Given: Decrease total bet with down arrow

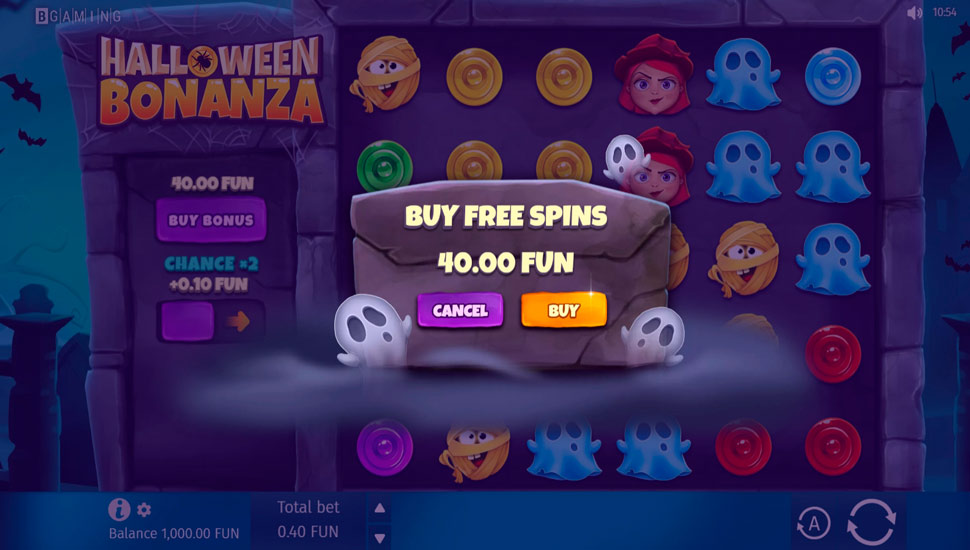Looking at the screenshot, I should 380,538.
